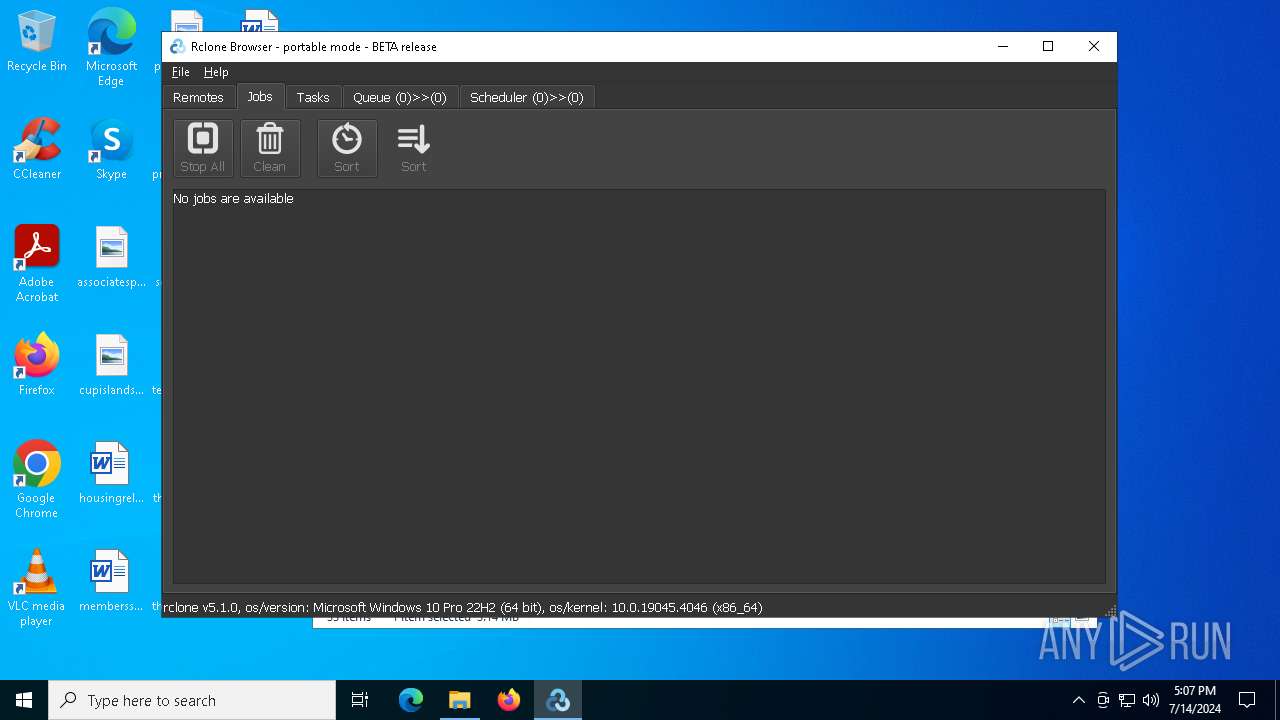Open the Queue (0)>>(0) tab
The image size is (1280, 720).
point(400,97)
